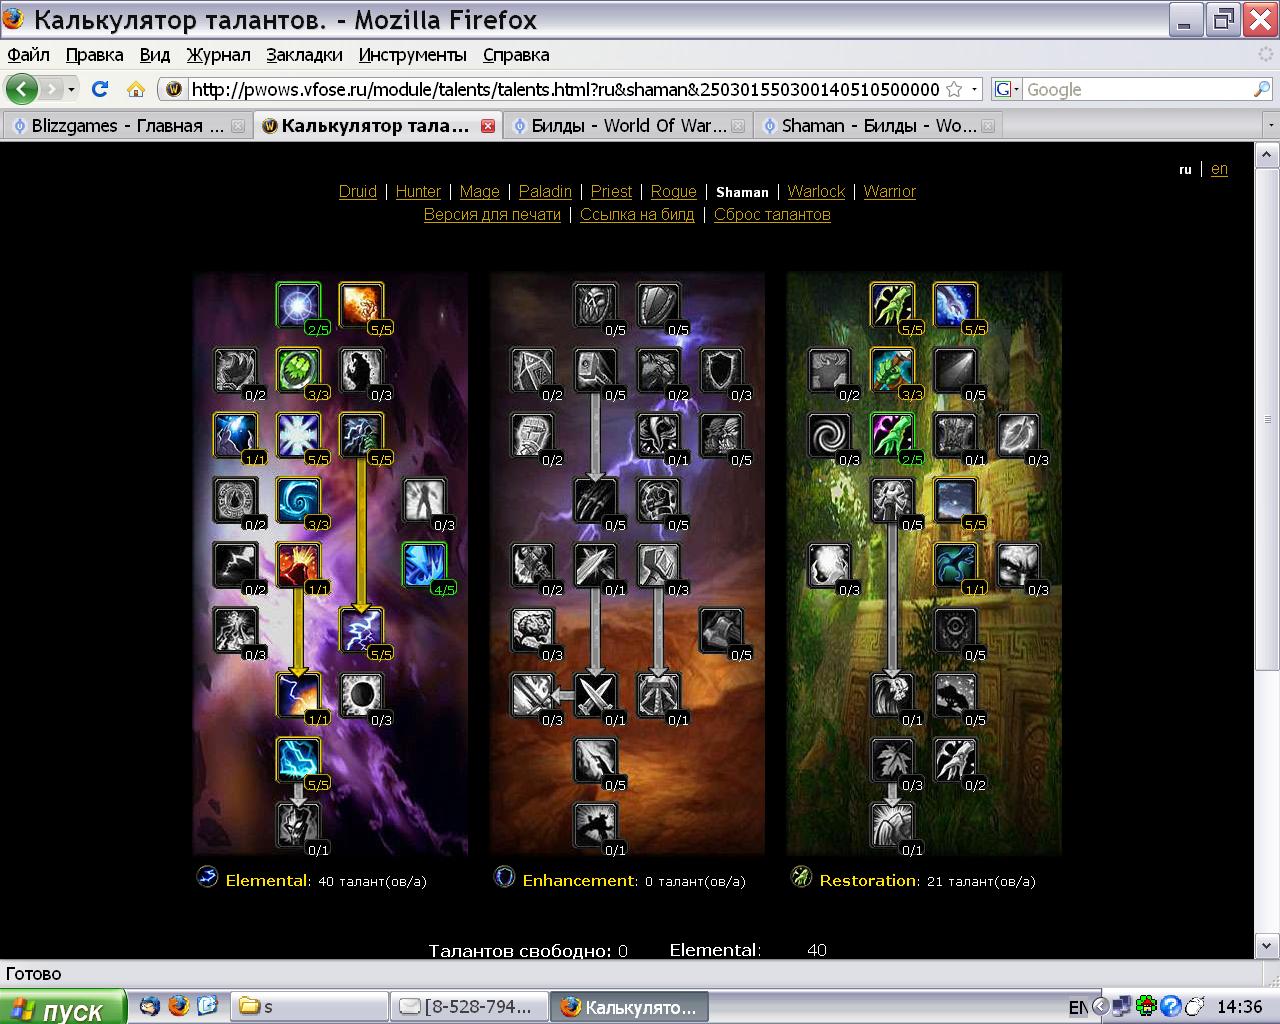Viewport: 1280px width, 1024px height.
Task: Open the Warrior class link
Action: click(x=890, y=191)
